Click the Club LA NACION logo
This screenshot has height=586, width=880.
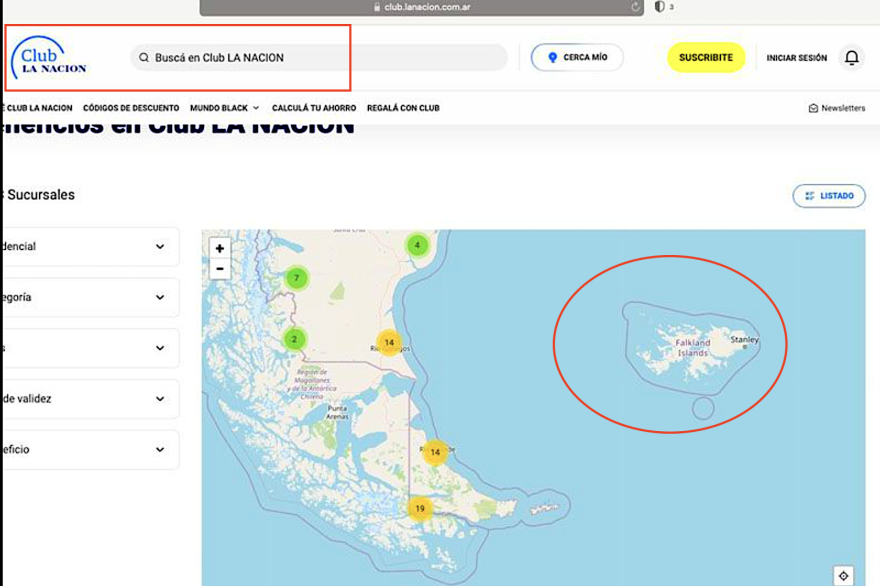48,58
